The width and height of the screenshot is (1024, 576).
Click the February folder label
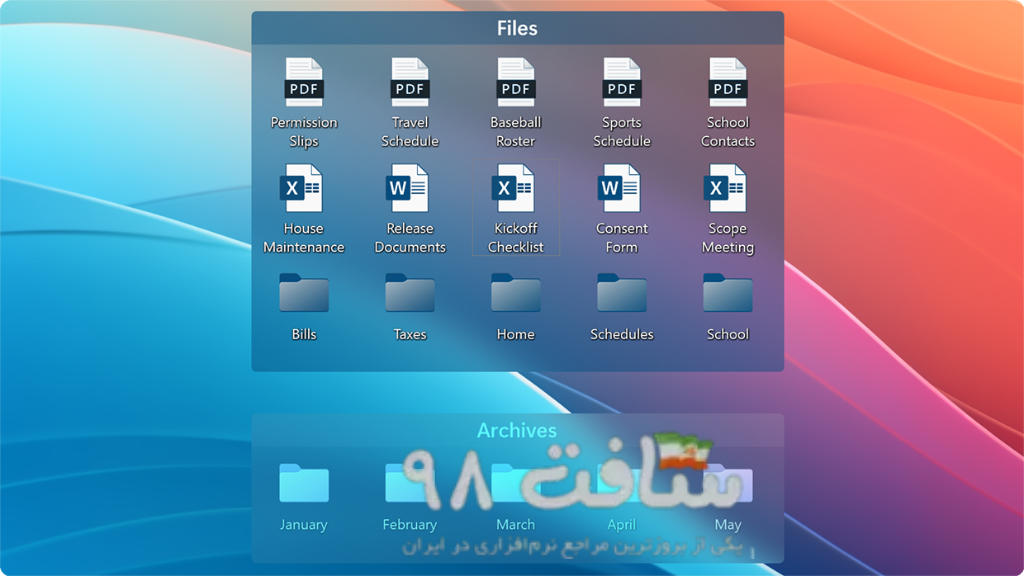[x=409, y=524]
